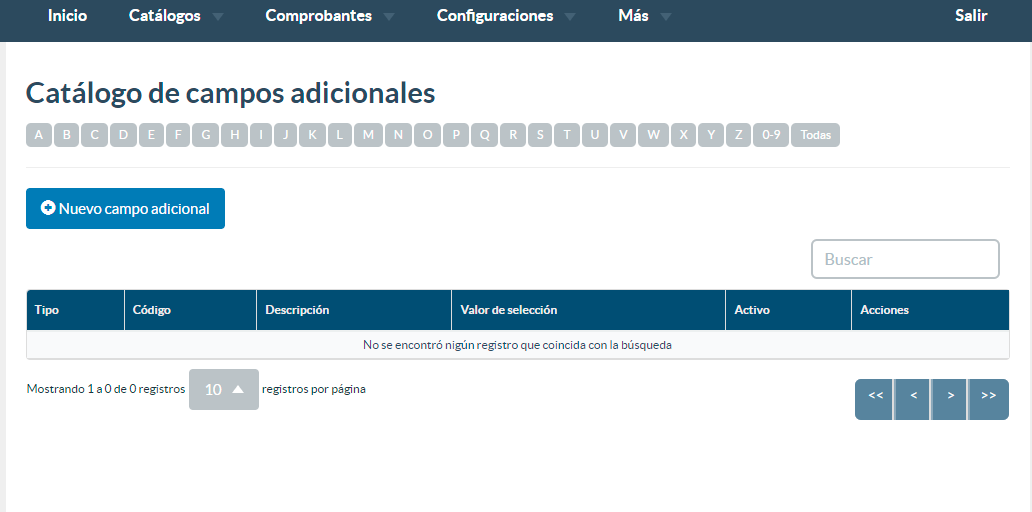Sort table by Activo column header
1032x512 pixels.
(788, 310)
